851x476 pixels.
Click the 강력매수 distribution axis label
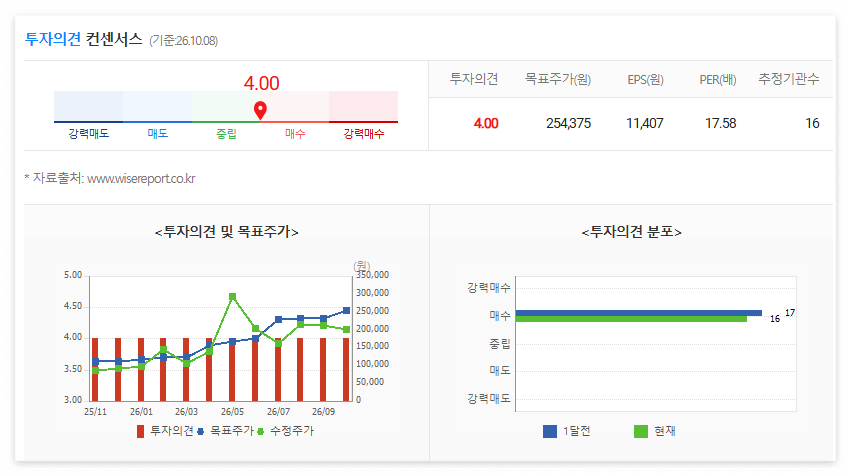pos(489,288)
